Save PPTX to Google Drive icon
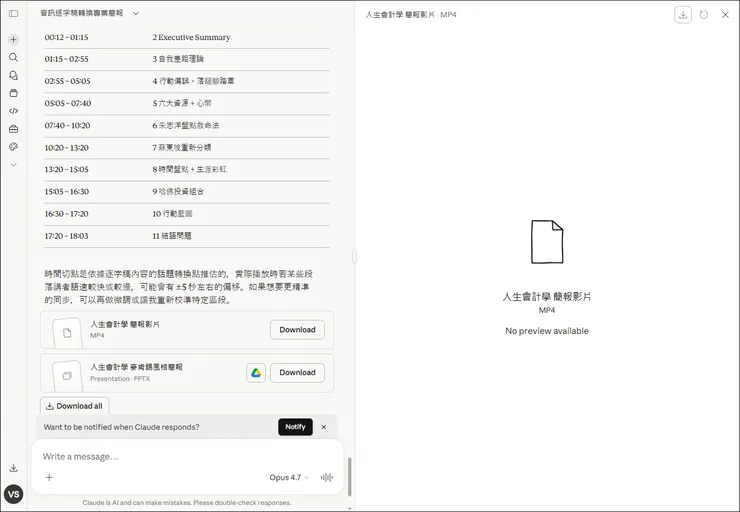This screenshot has height=512, width=740. (256, 373)
